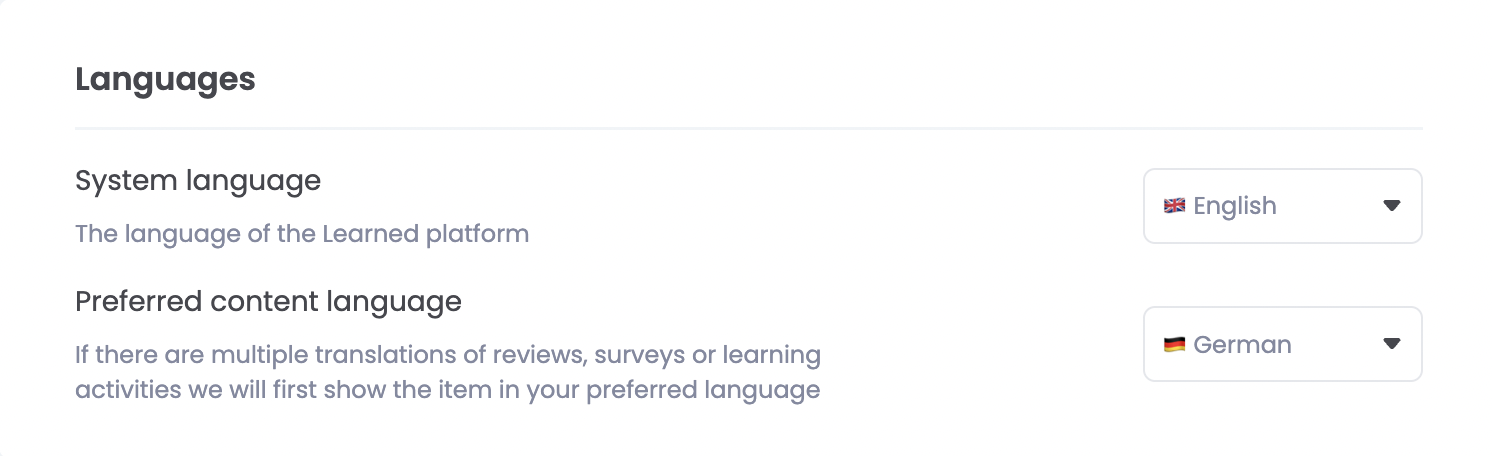Open the Preferred content language dropdown

click(x=1281, y=344)
